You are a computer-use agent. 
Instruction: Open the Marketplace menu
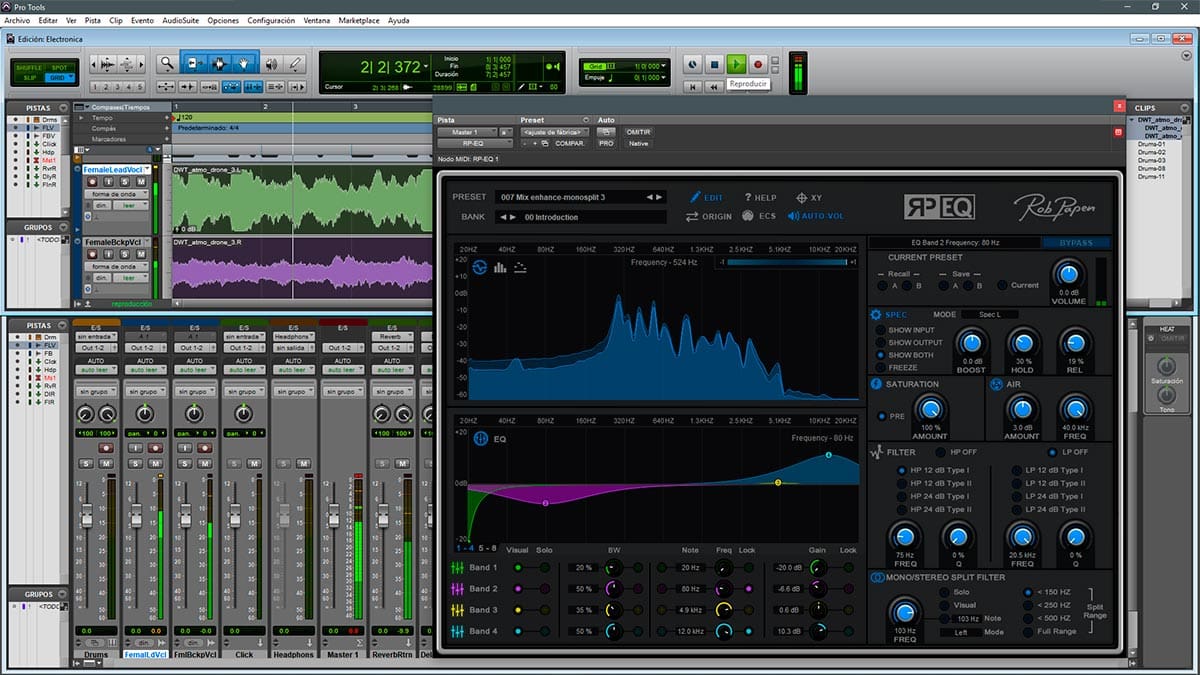[358, 20]
